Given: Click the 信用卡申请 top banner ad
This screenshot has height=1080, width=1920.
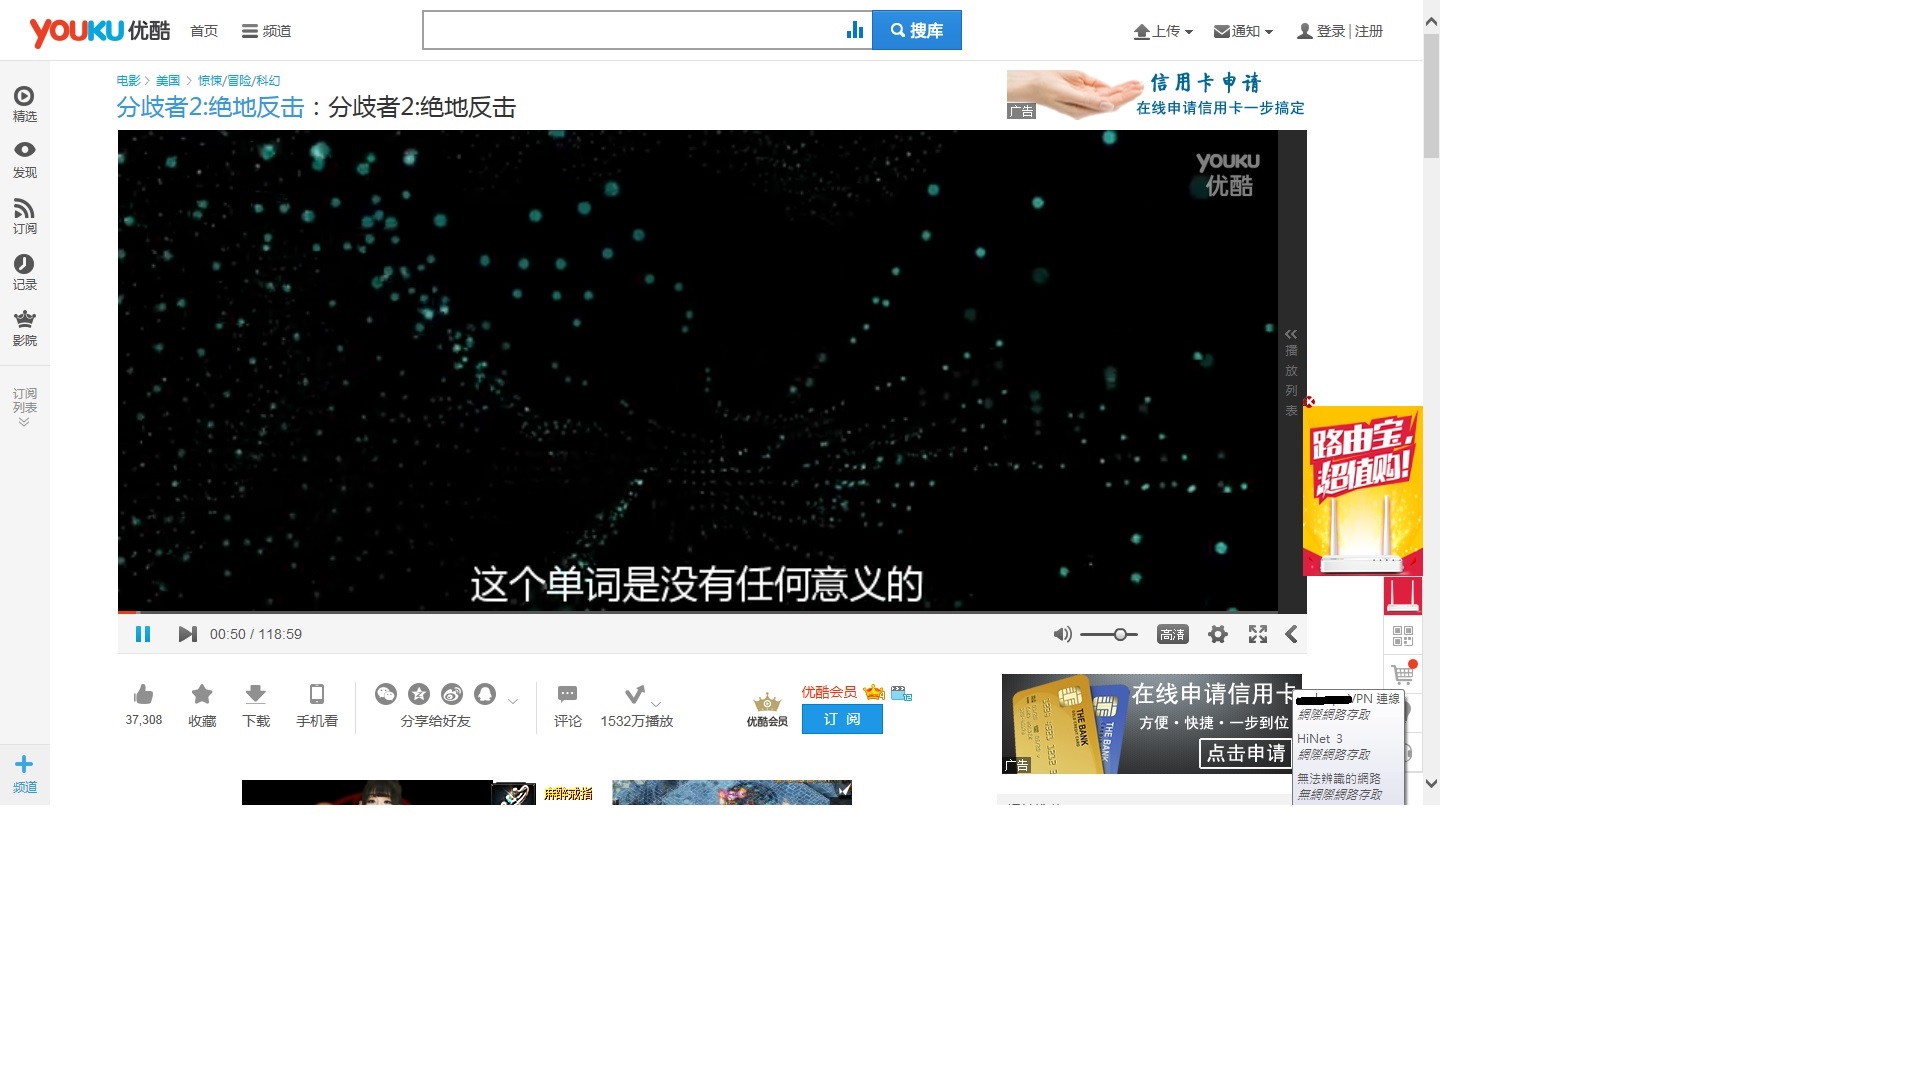Looking at the screenshot, I should 1156,95.
